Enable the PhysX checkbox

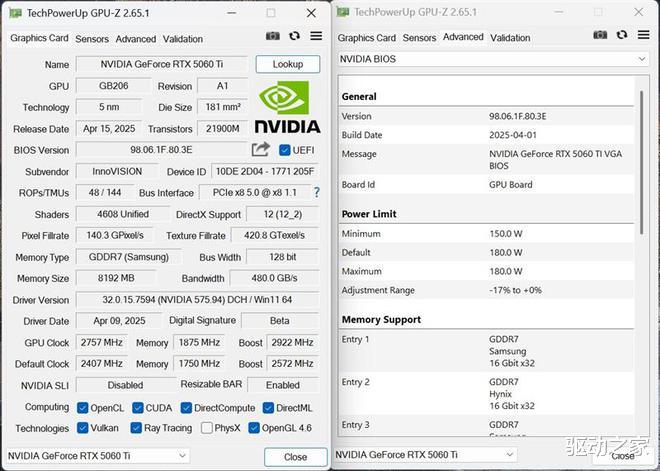[x=207, y=428]
